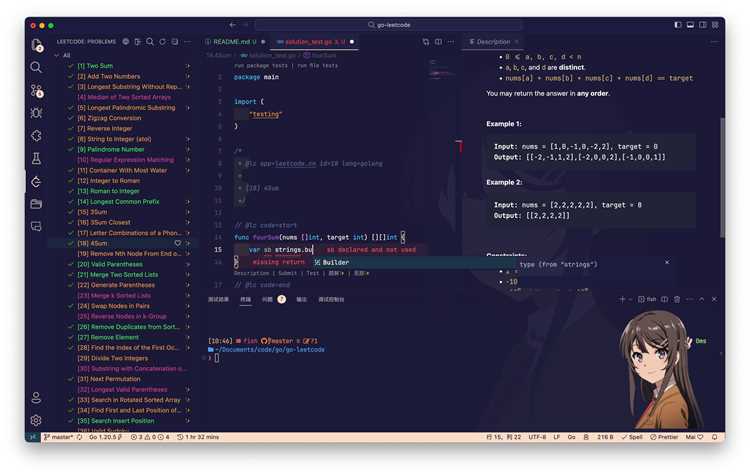
Task: Click the Go 1.20.5 version in status bar
Action: 106,437
